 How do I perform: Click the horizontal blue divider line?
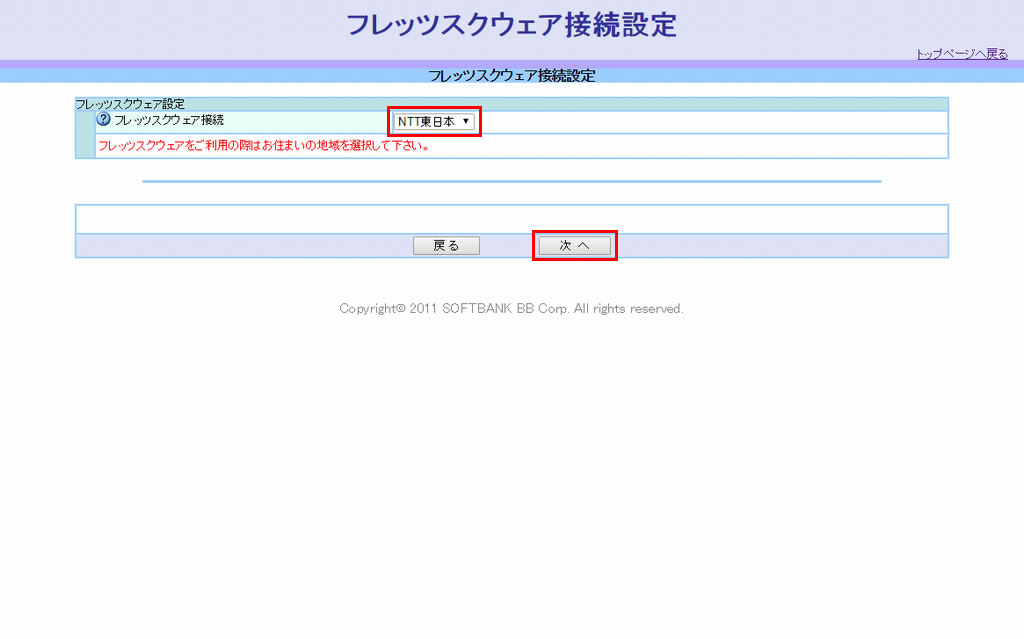tap(511, 182)
